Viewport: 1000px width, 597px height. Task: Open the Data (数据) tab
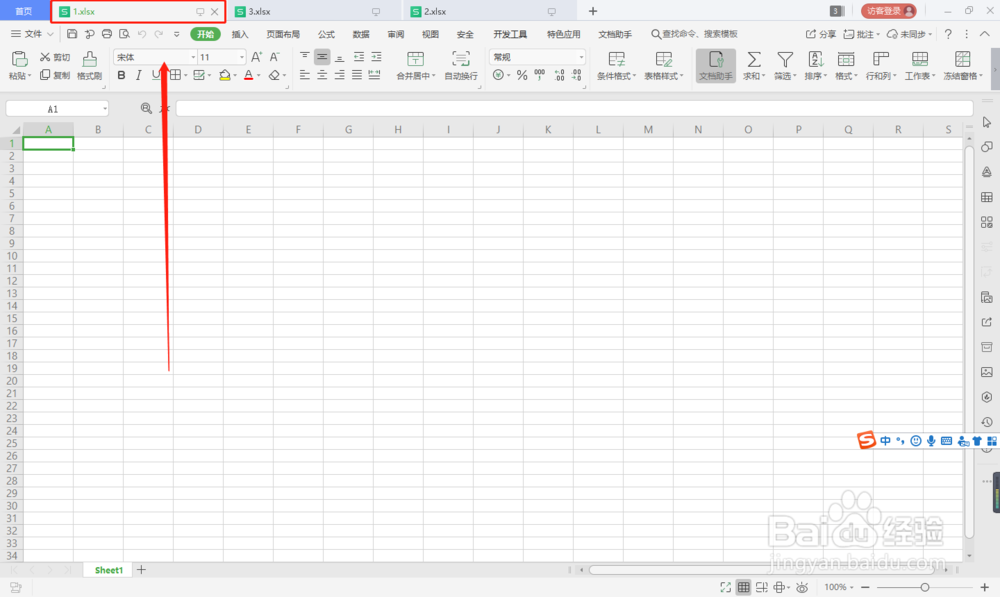pos(361,34)
